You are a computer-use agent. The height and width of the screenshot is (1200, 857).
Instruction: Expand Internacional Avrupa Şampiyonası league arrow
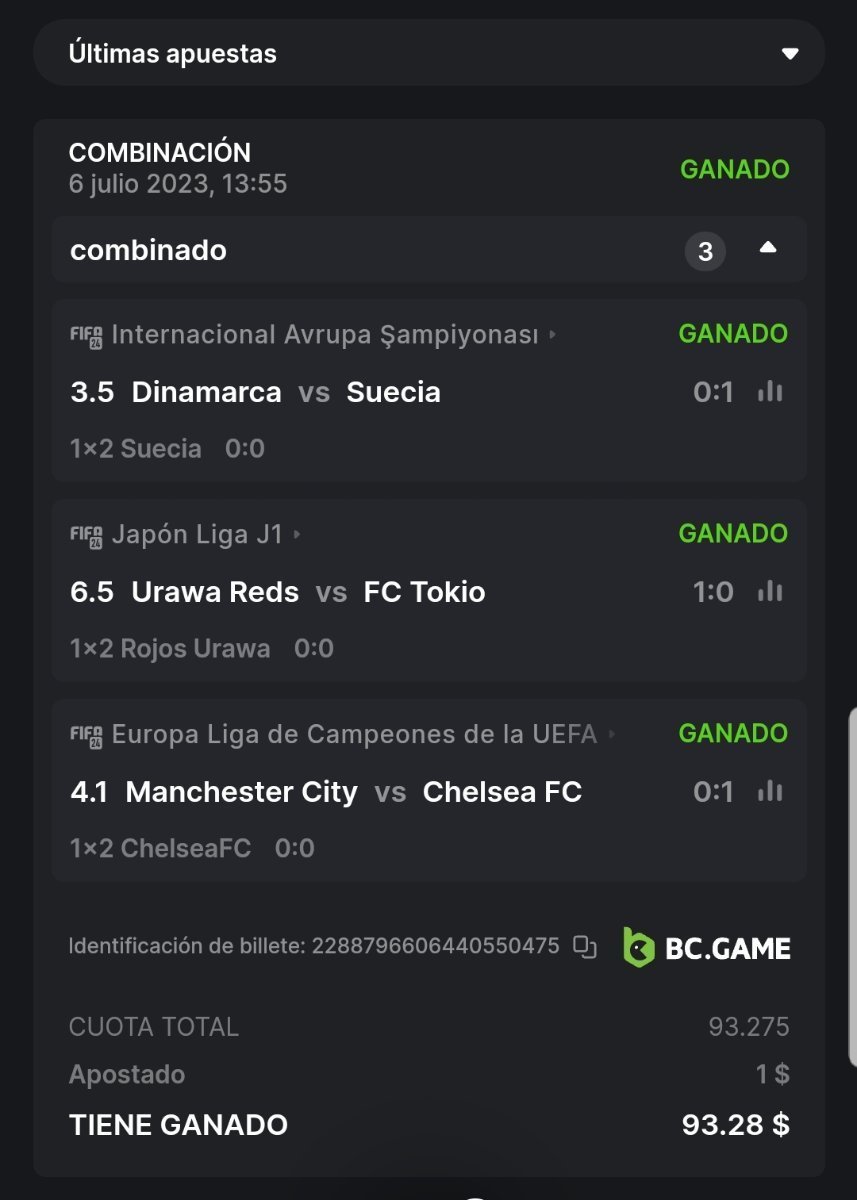[x=553, y=335]
